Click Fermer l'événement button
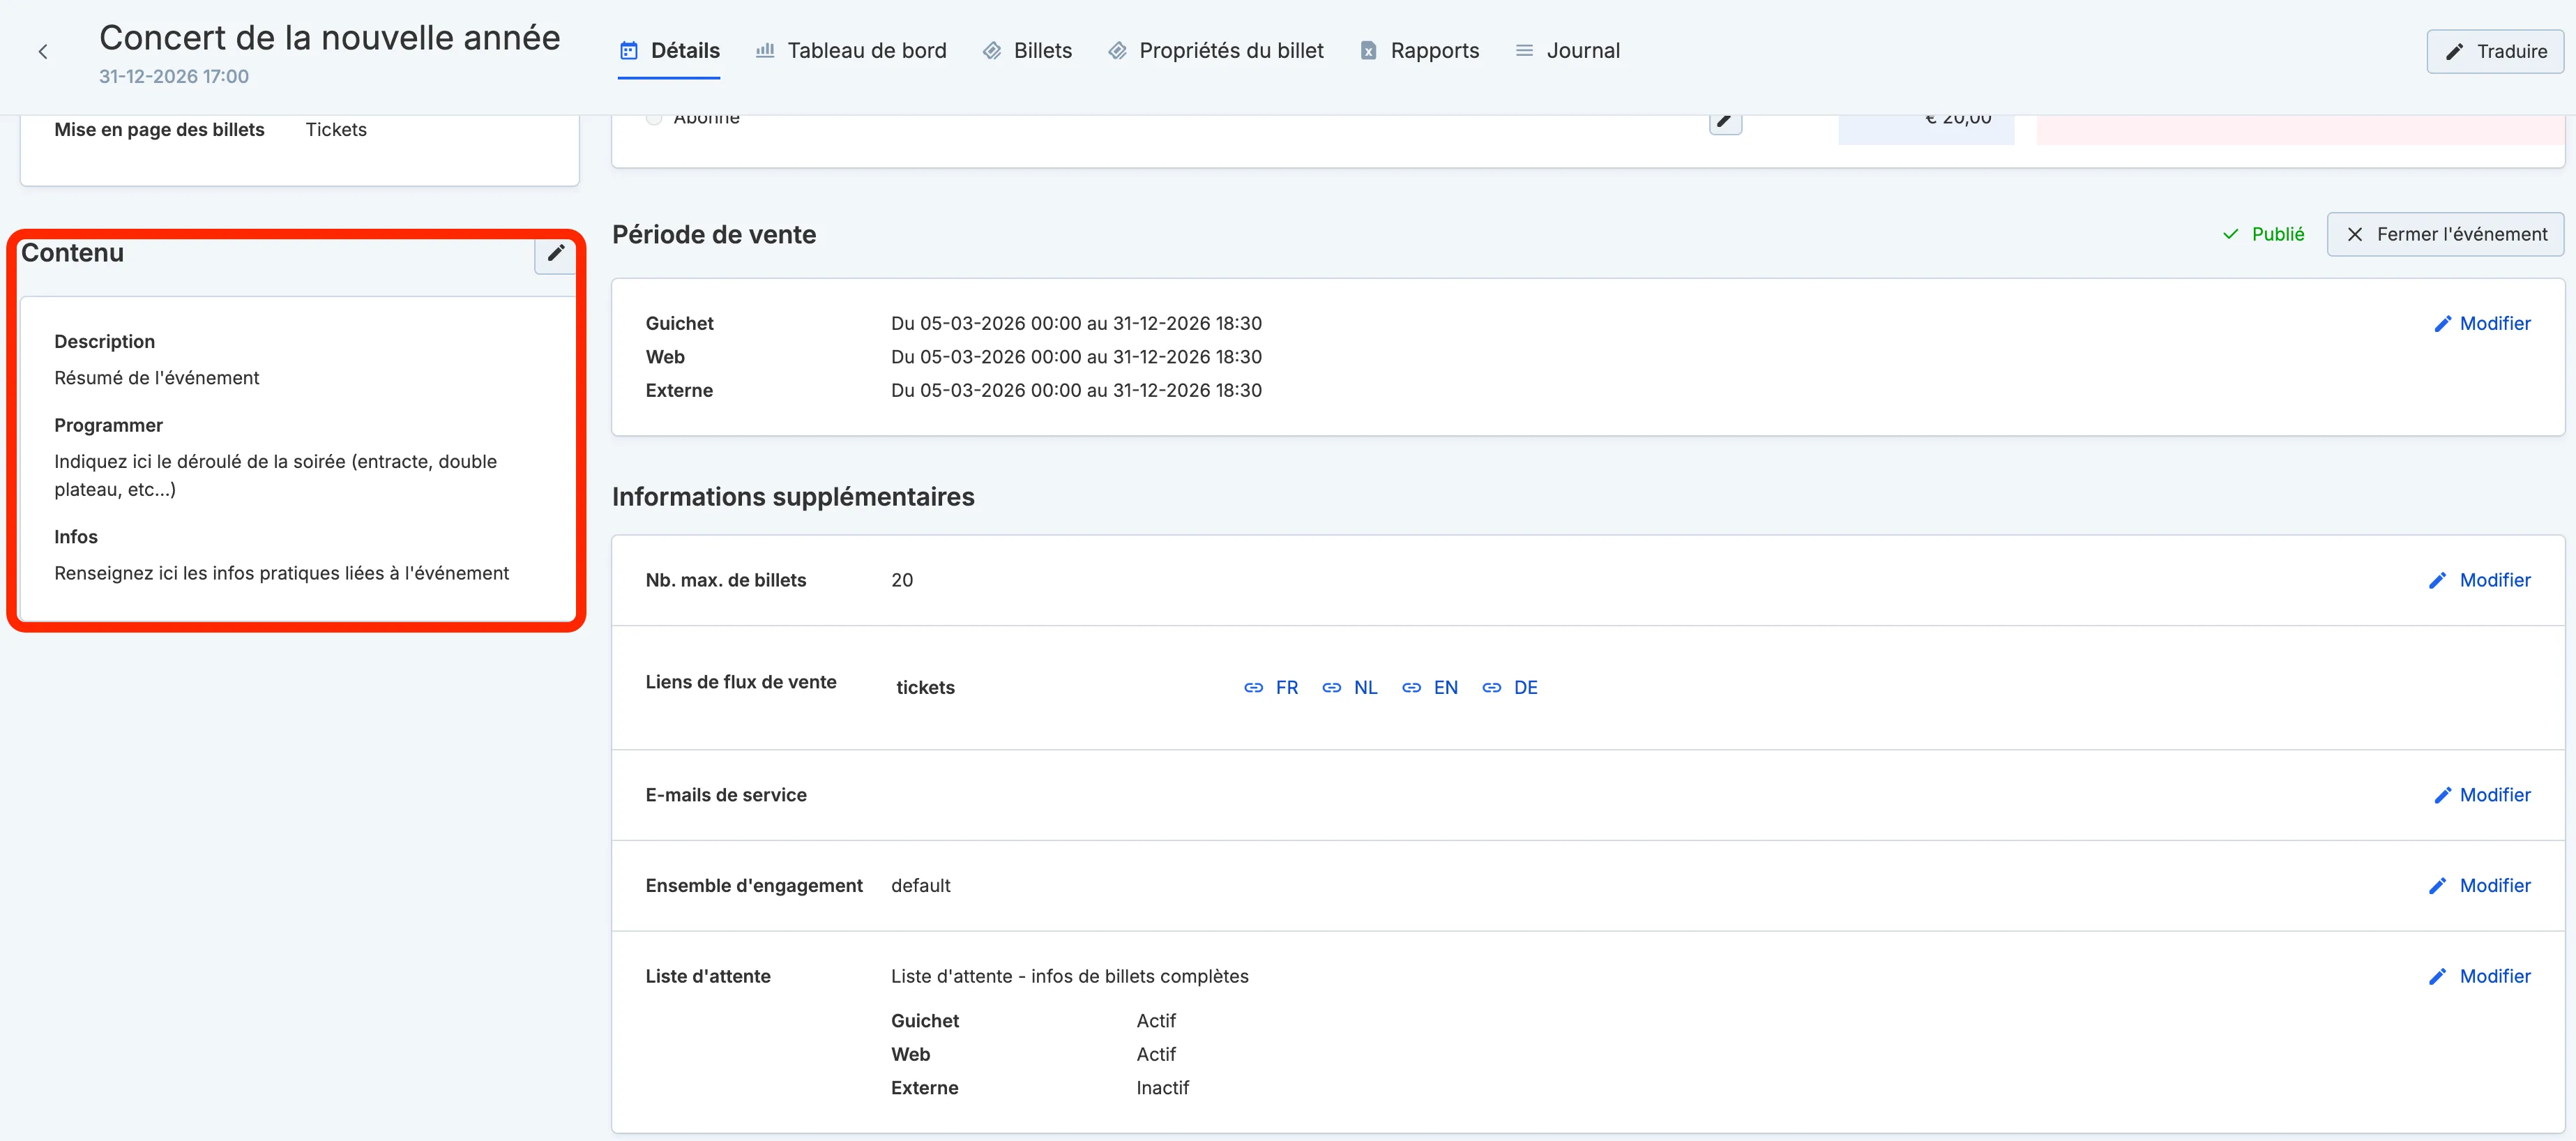 click(2445, 234)
